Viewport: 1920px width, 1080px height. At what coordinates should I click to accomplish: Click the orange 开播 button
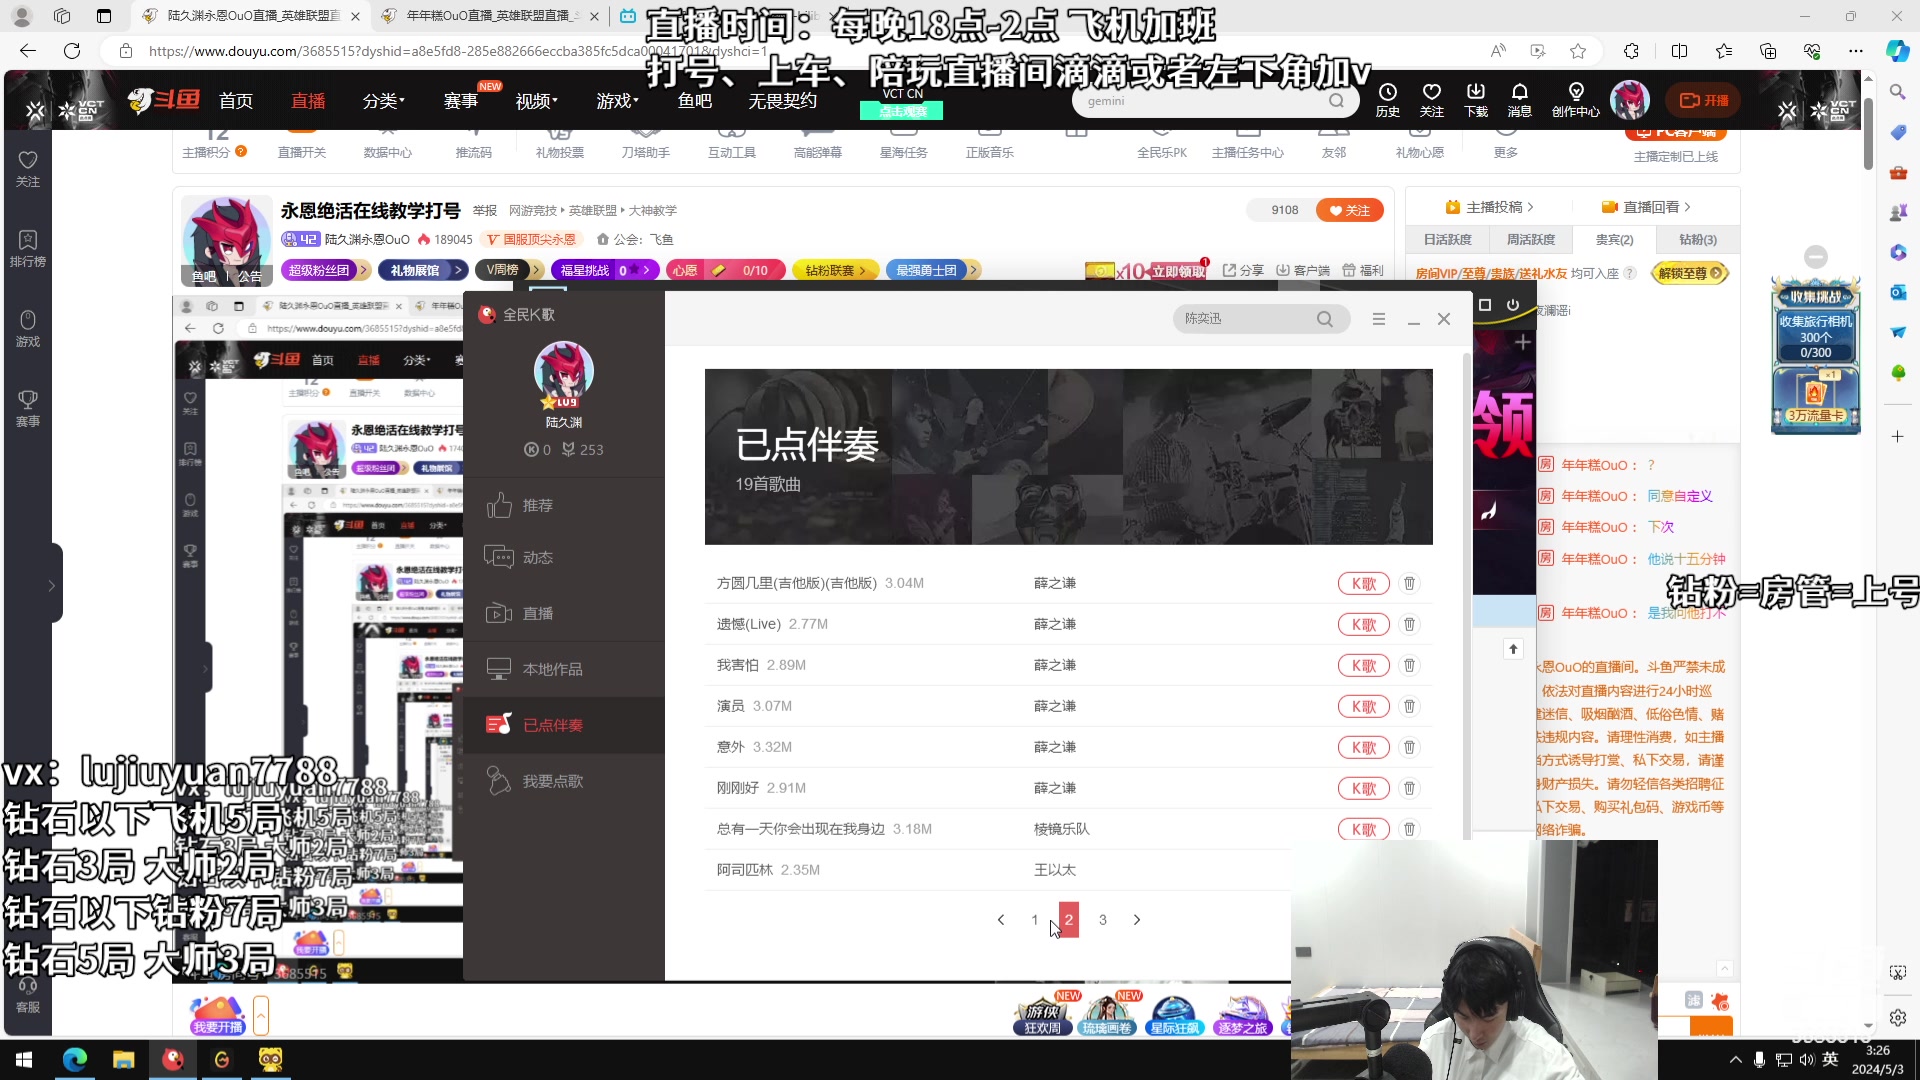click(x=1704, y=100)
